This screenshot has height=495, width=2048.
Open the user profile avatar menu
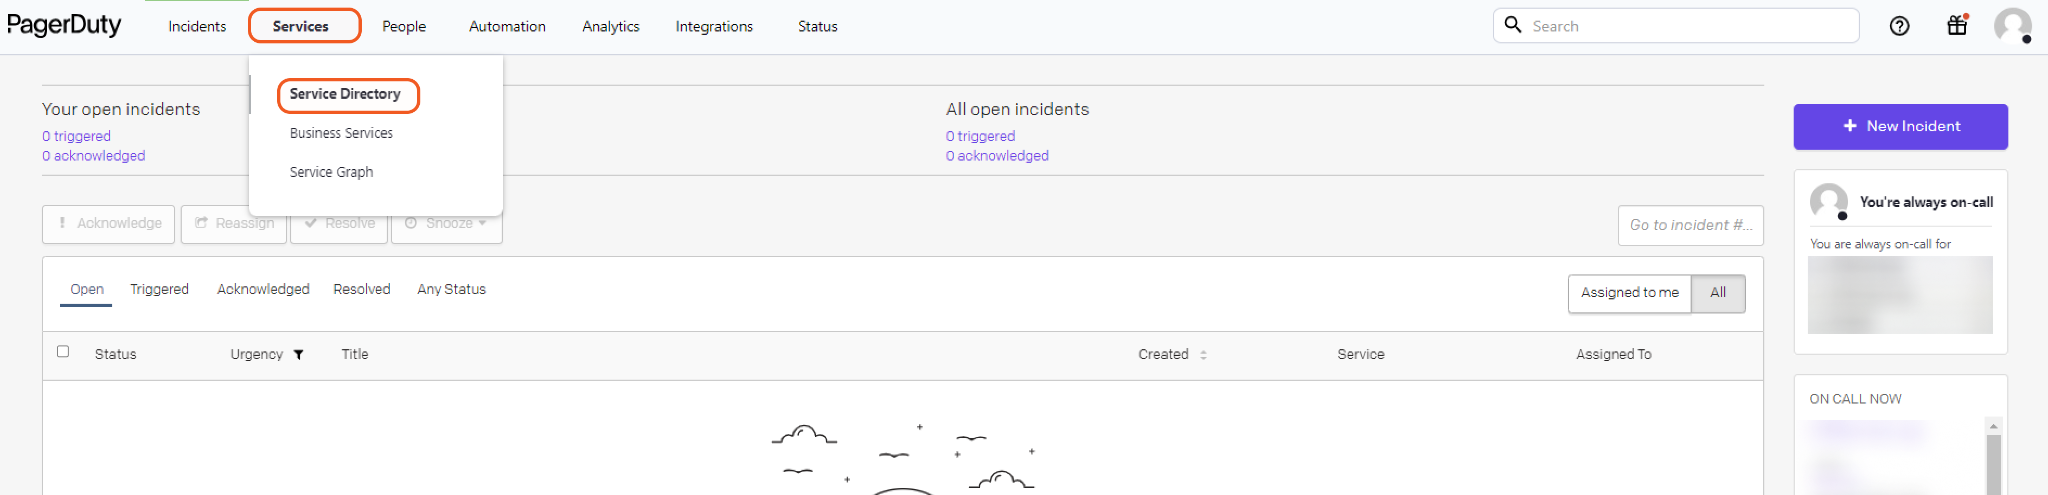[2012, 26]
